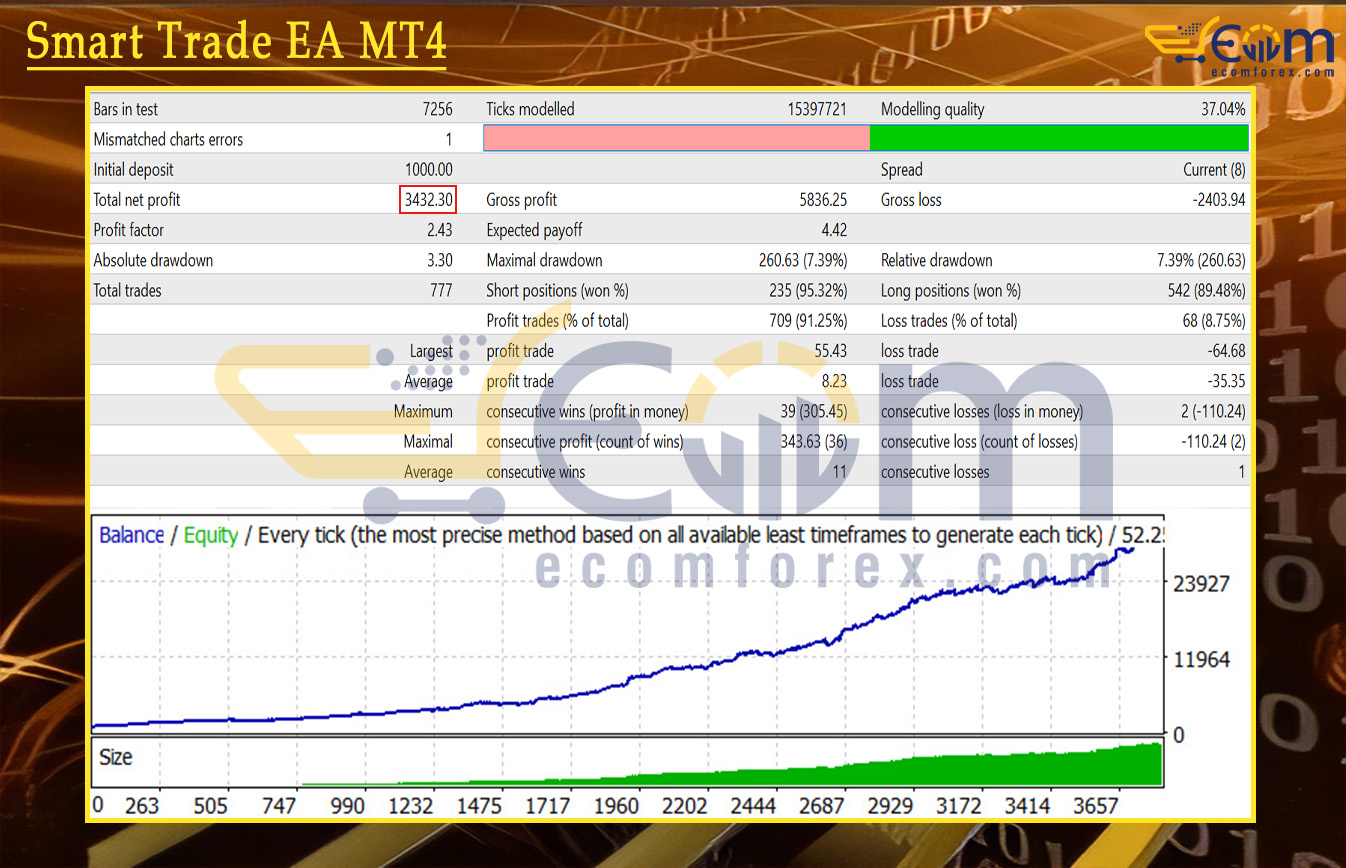Image resolution: width=1346 pixels, height=868 pixels.
Task: Click the Profit factor value 2.43
Action: (439, 230)
